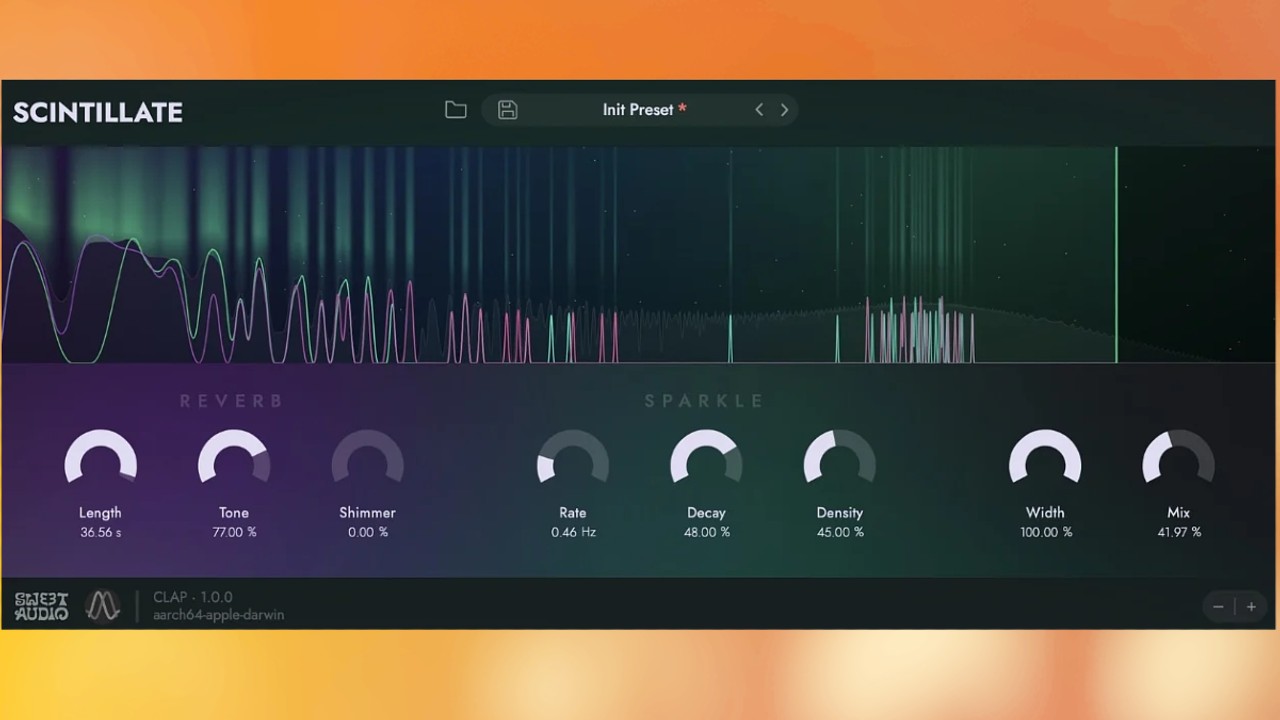The height and width of the screenshot is (720, 1280).
Task: Click the 45.00 % density value
Action: (x=840, y=532)
